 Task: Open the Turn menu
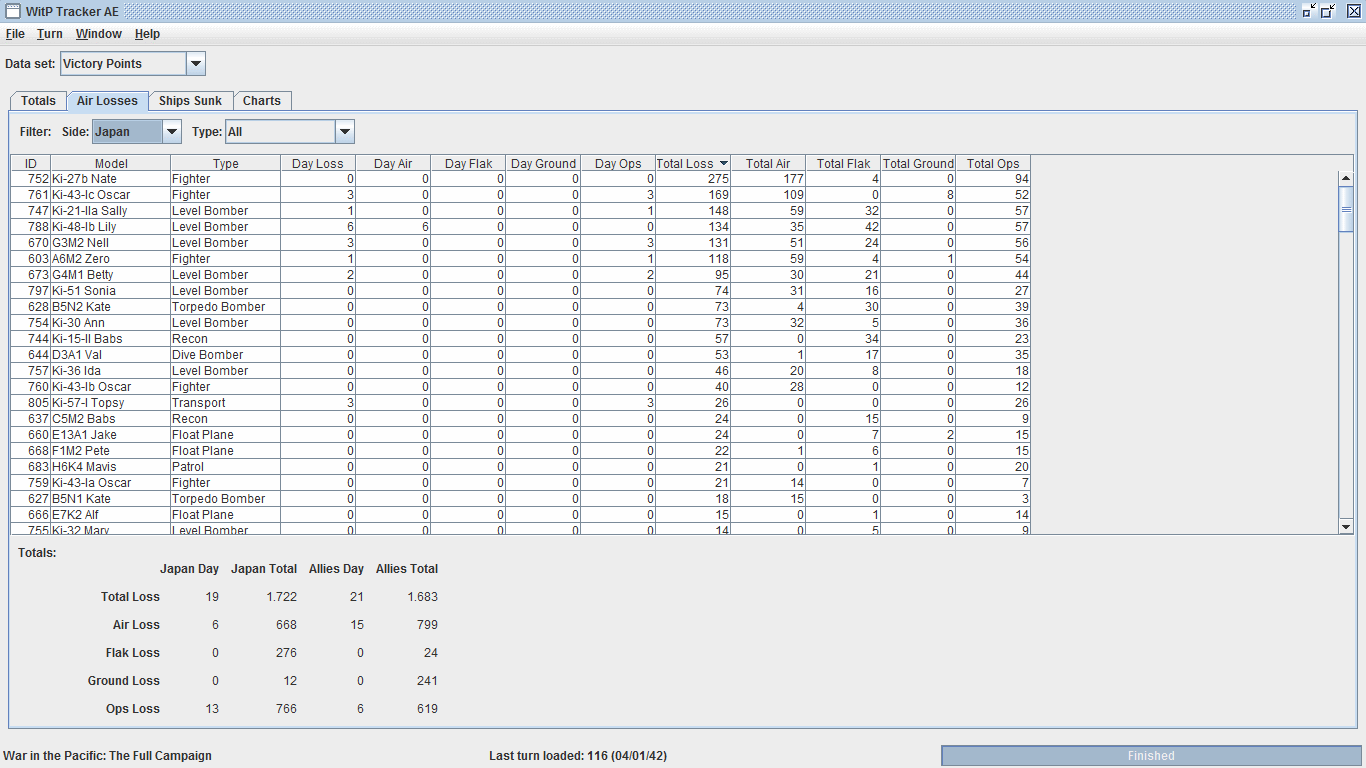(x=50, y=34)
